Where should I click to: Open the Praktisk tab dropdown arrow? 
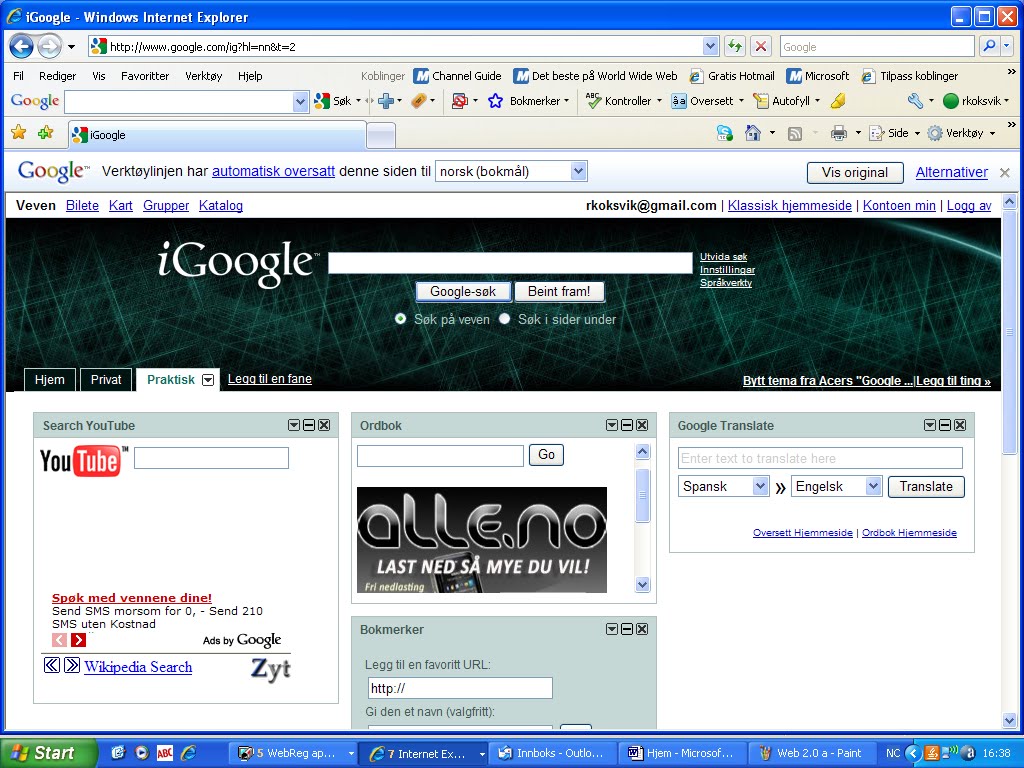tap(208, 380)
